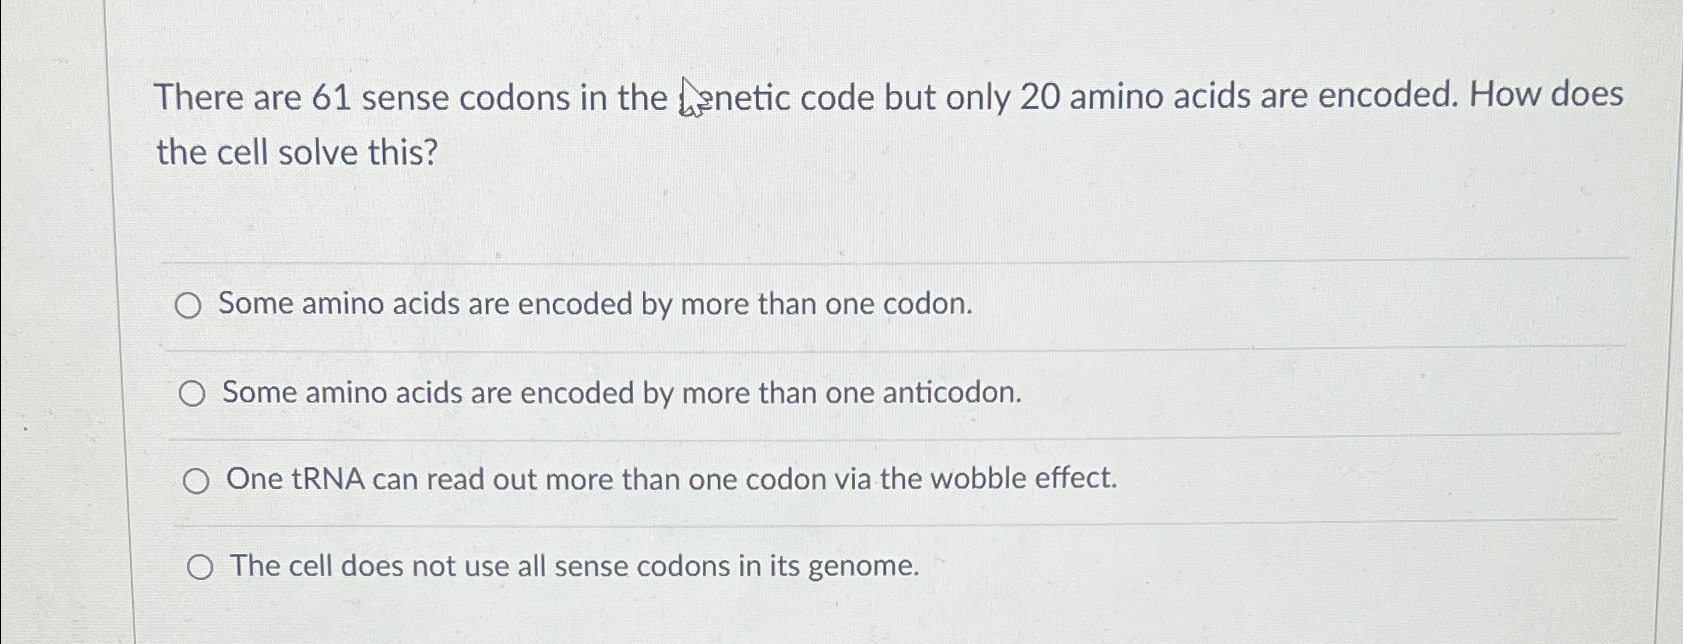Select the radio button for 'more than one anticodon'
The image size is (1683, 644).
coord(191,392)
